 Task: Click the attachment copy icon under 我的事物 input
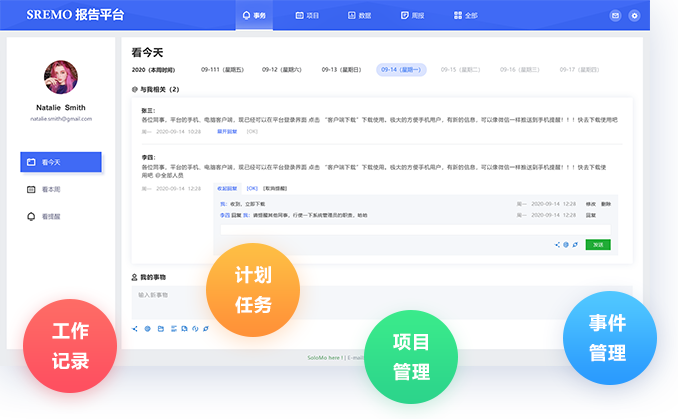tap(185, 329)
